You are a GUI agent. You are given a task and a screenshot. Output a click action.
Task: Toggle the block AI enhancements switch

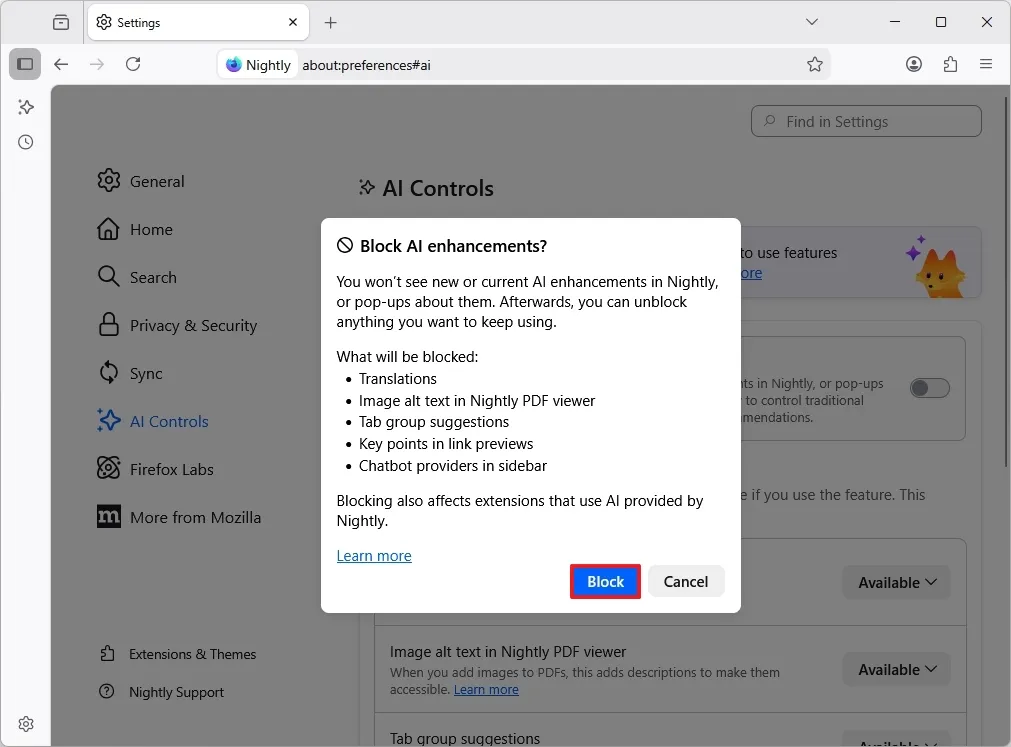pos(929,388)
